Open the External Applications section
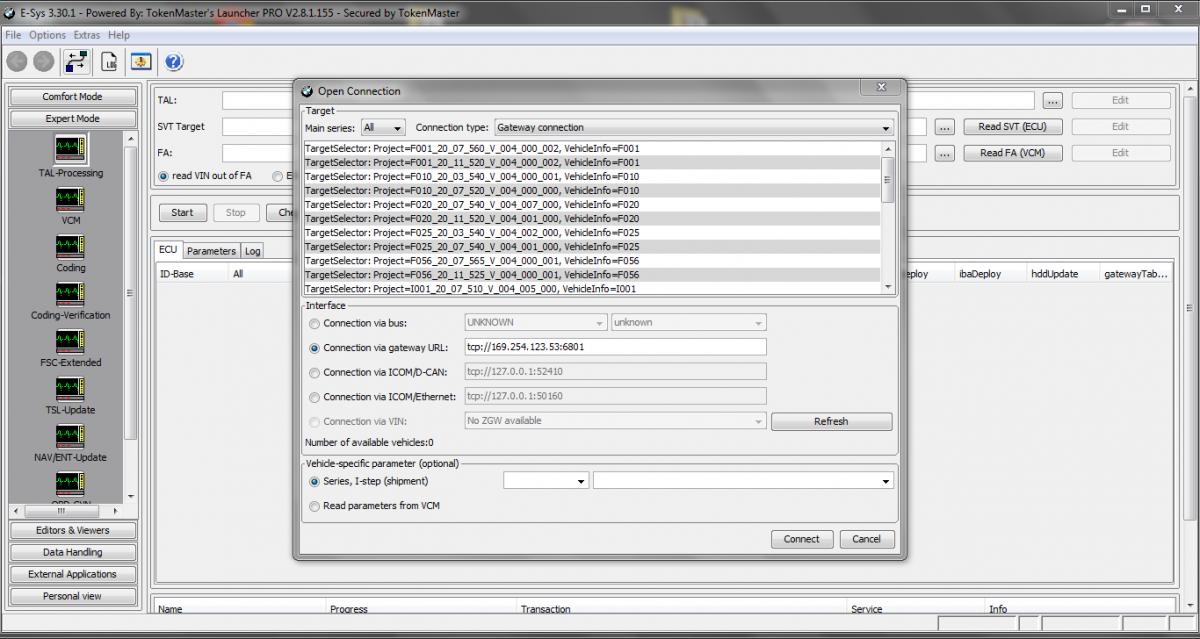Image resolution: width=1200 pixels, height=639 pixels. click(72, 574)
